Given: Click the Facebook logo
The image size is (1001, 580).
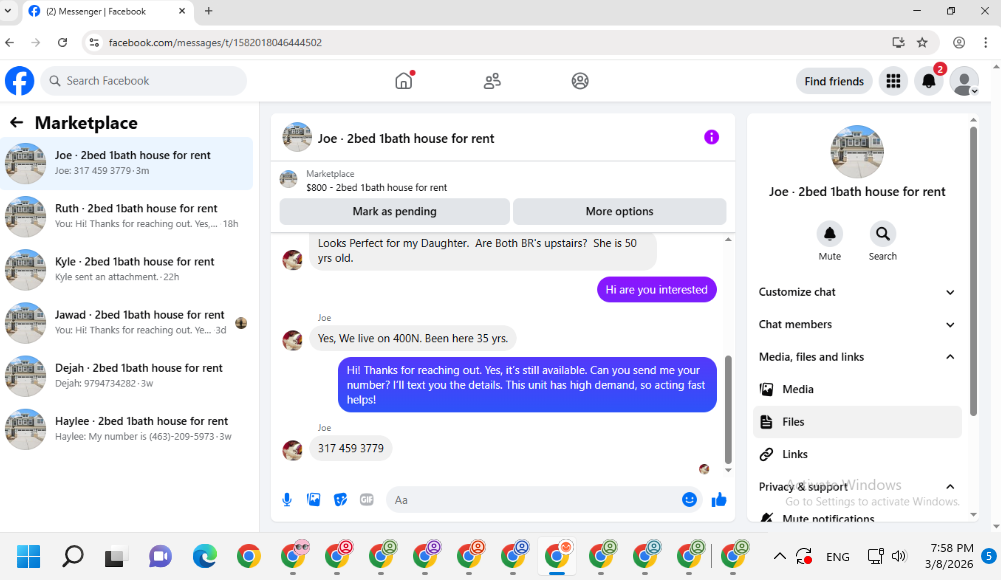Looking at the screenshot, I should tap(20, 81).
